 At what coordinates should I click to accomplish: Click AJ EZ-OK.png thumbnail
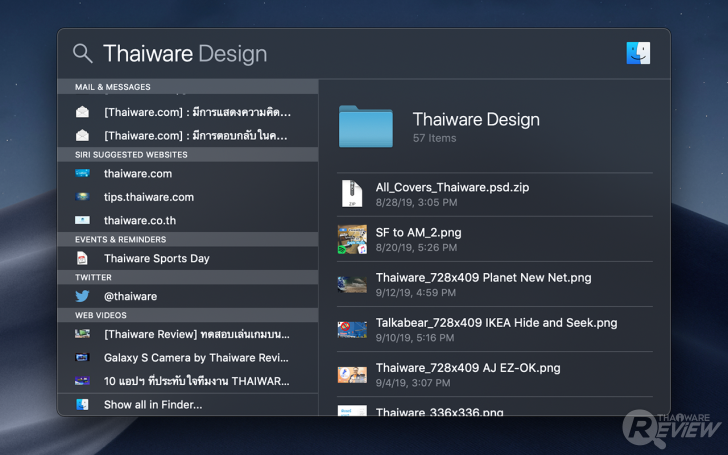click(352, 375)
